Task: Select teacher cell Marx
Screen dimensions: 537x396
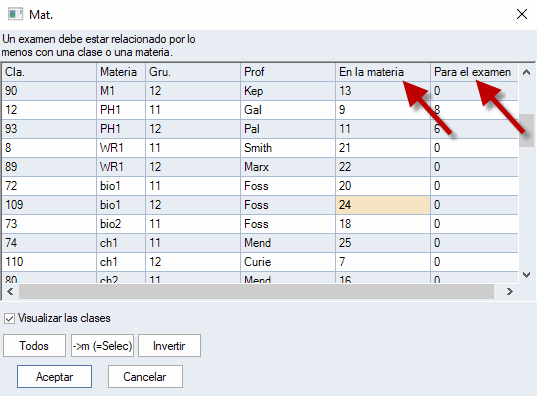Action: click(x=288, y=167)
